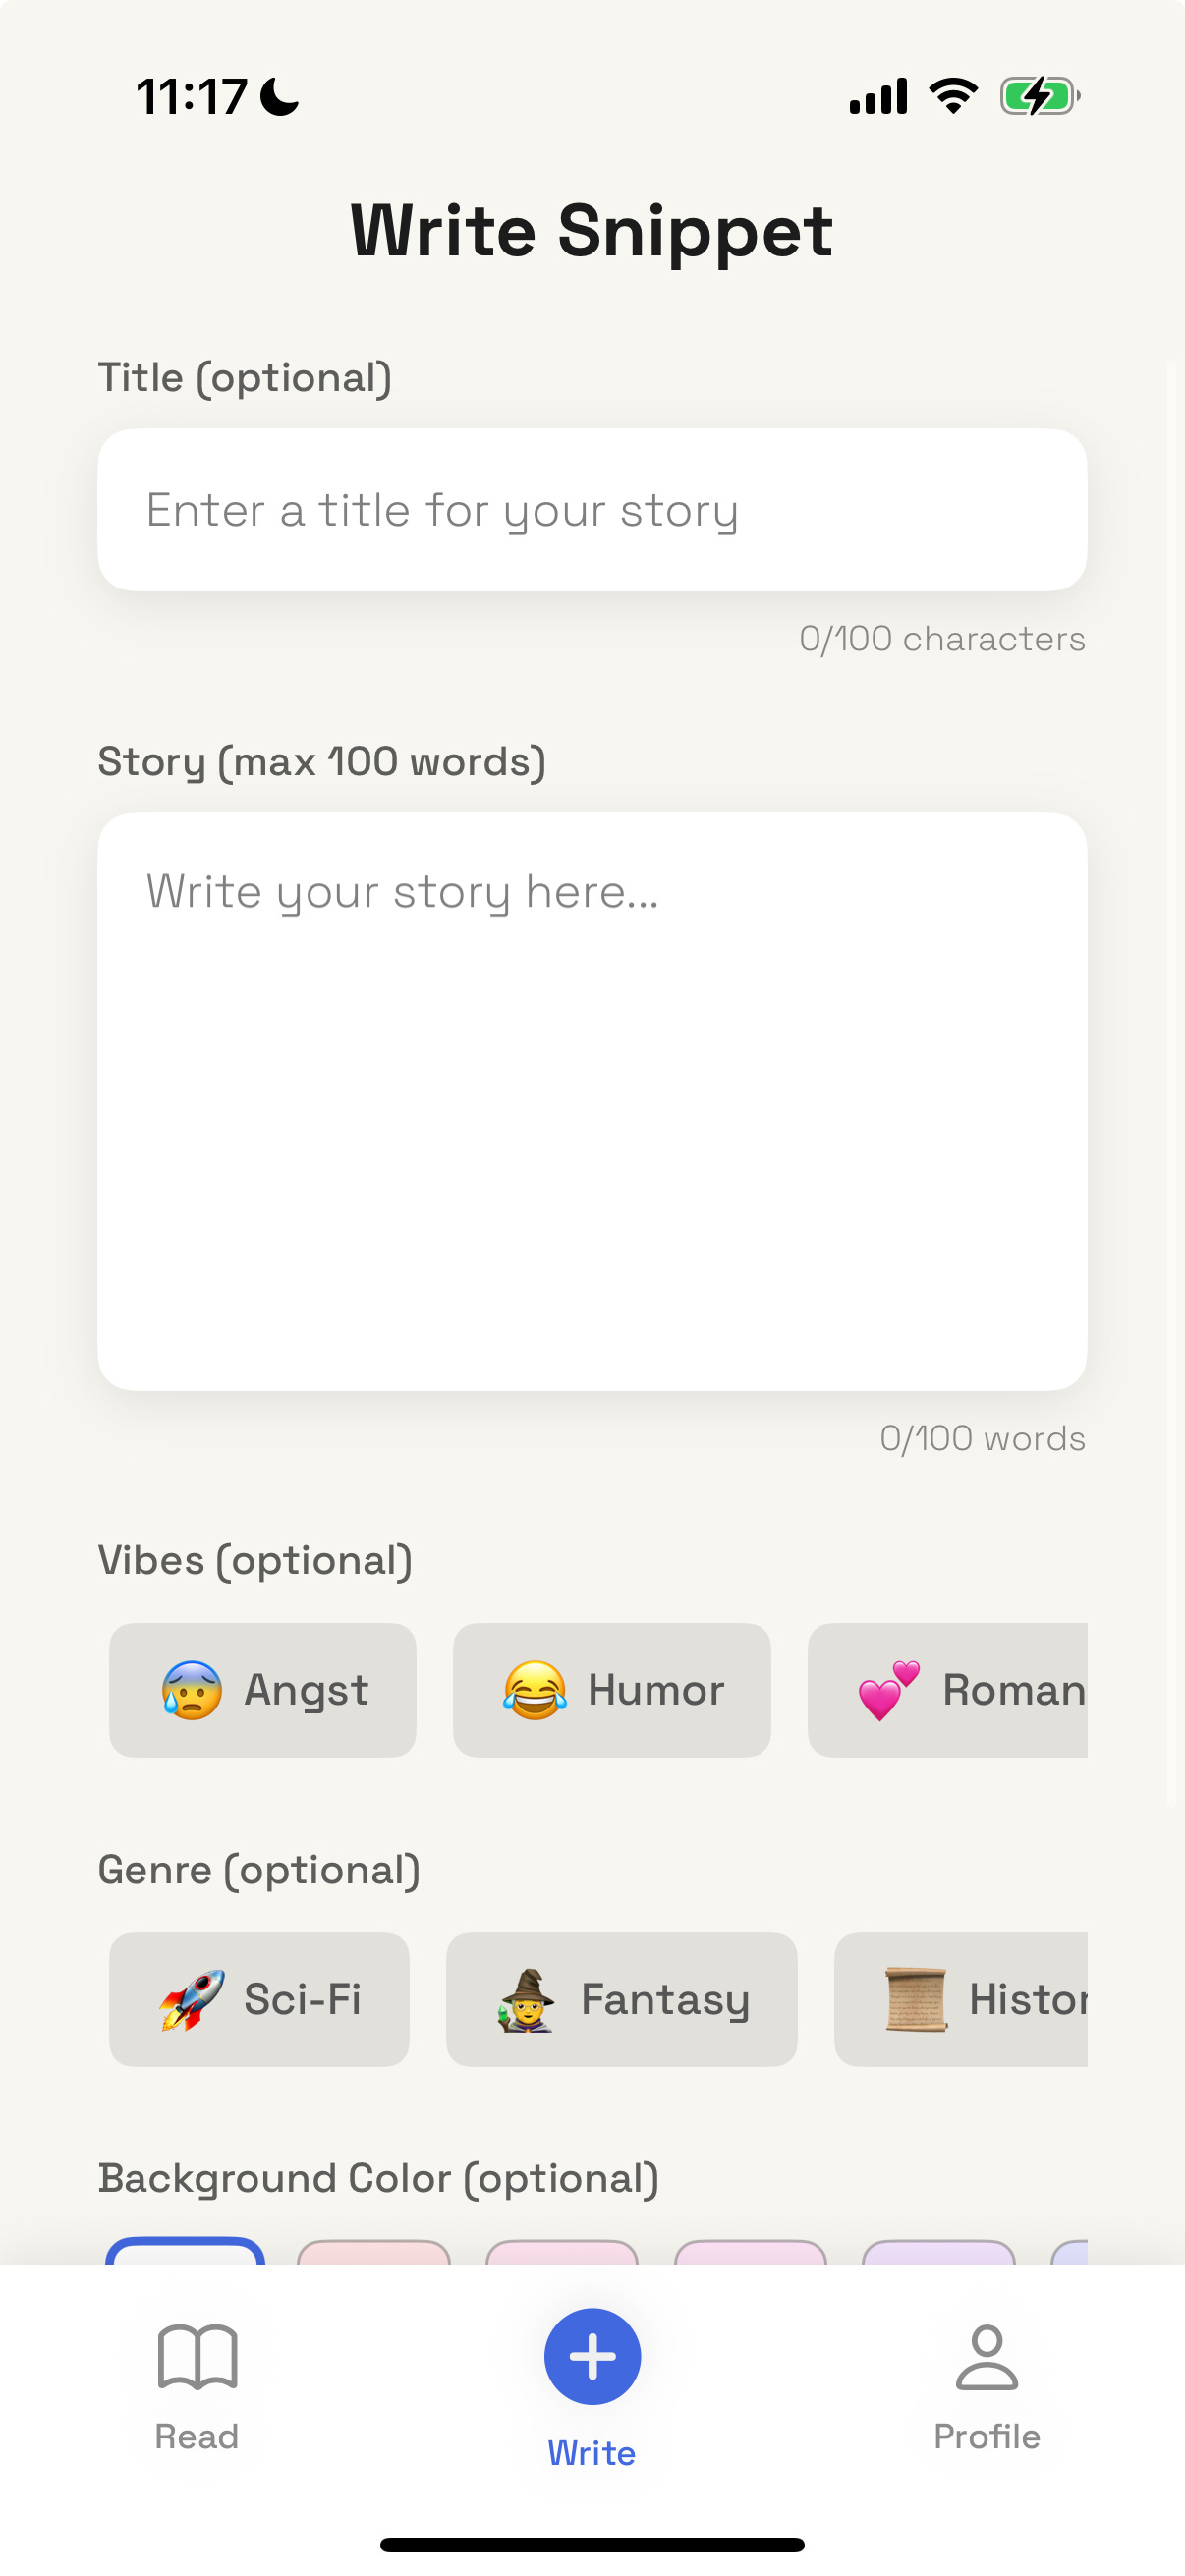Toggle the Angst vibe chip

(x=262, y=1690)
